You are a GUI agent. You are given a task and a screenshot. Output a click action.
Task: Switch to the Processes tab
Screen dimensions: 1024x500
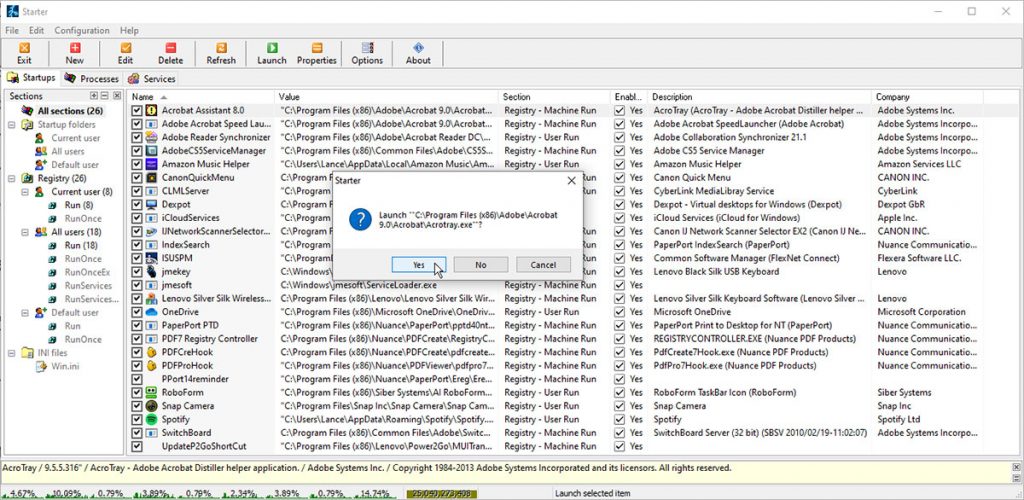[x=92, y=78]
